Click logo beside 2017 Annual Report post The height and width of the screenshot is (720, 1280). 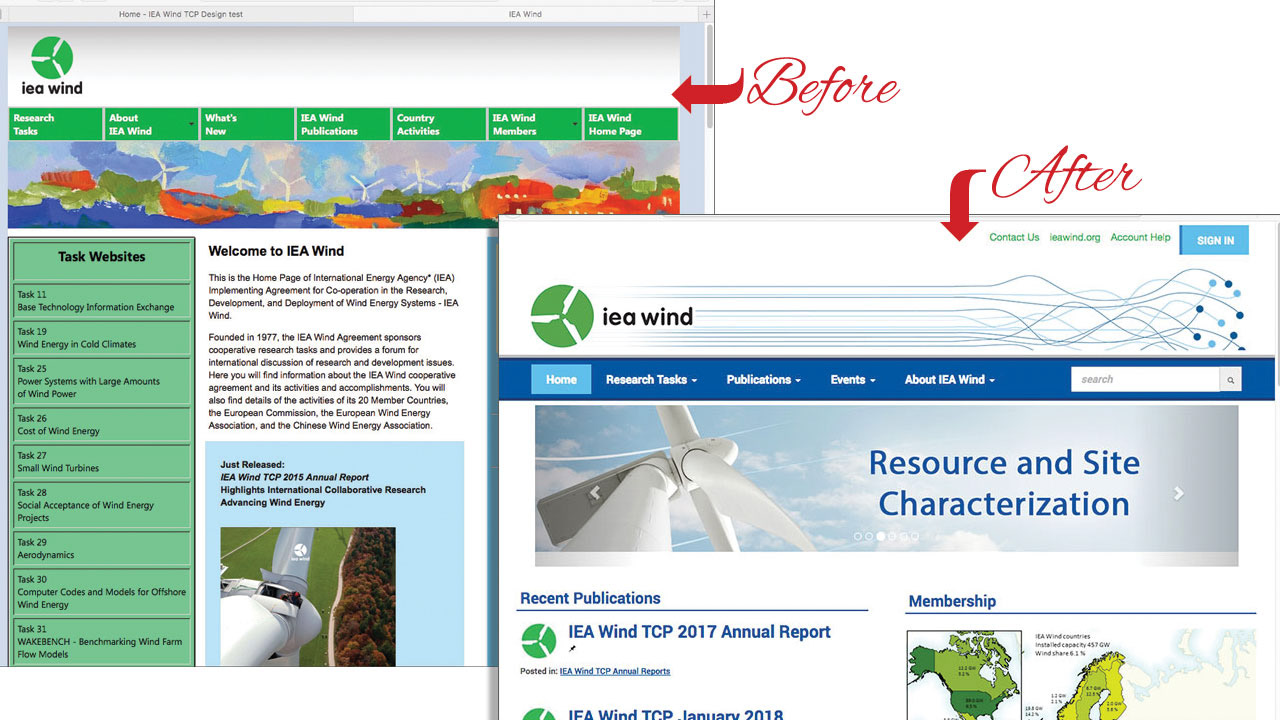[539, 640]
